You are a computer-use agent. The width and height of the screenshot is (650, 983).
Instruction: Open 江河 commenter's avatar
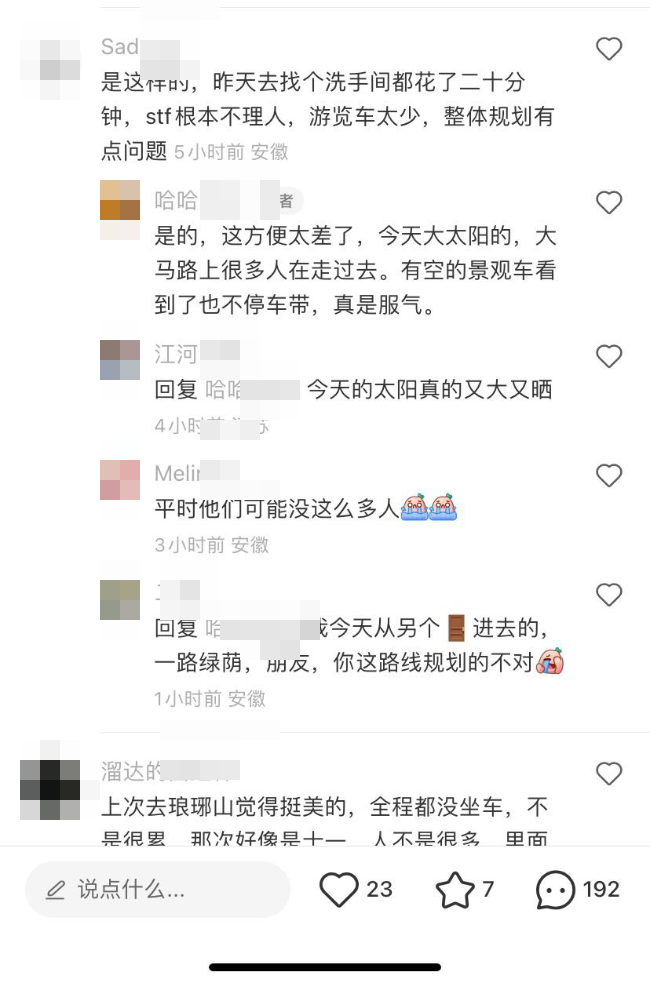point(120,360)
